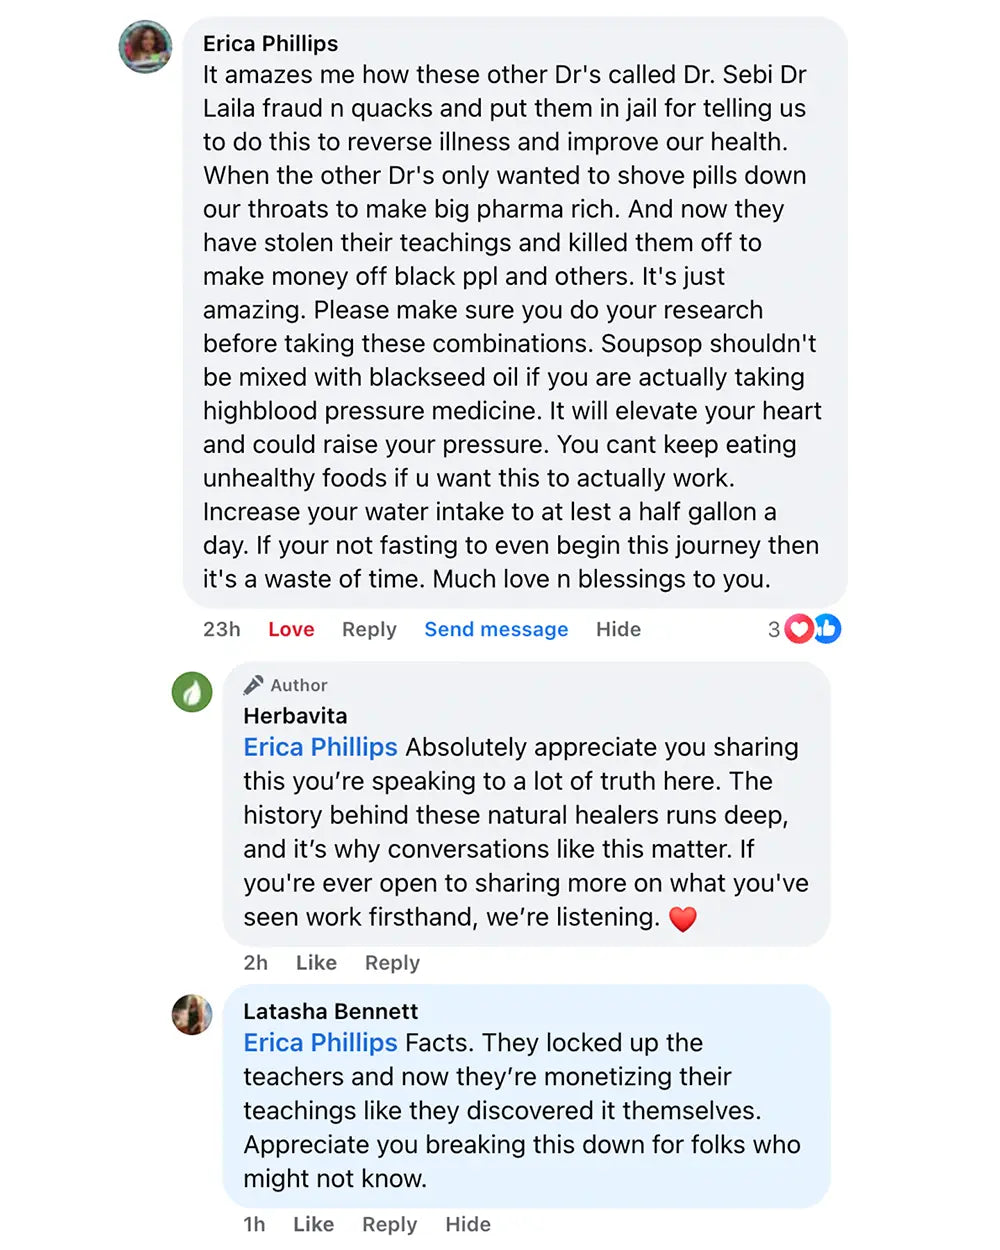Hide Erica Phillips' comment
1000x1250 pixels.
tap(618, 629)
